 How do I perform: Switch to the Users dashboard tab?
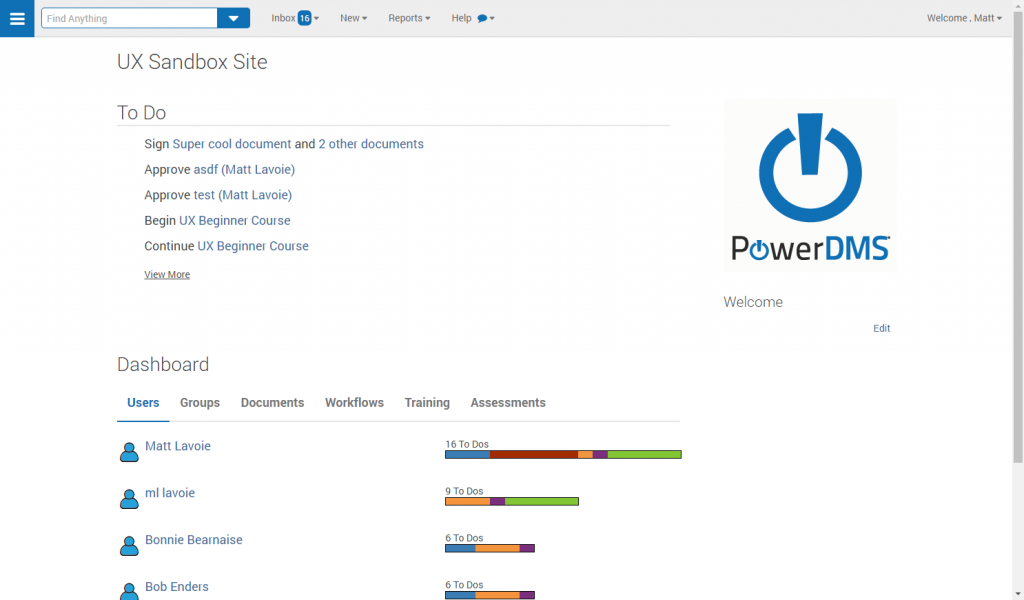143,403
